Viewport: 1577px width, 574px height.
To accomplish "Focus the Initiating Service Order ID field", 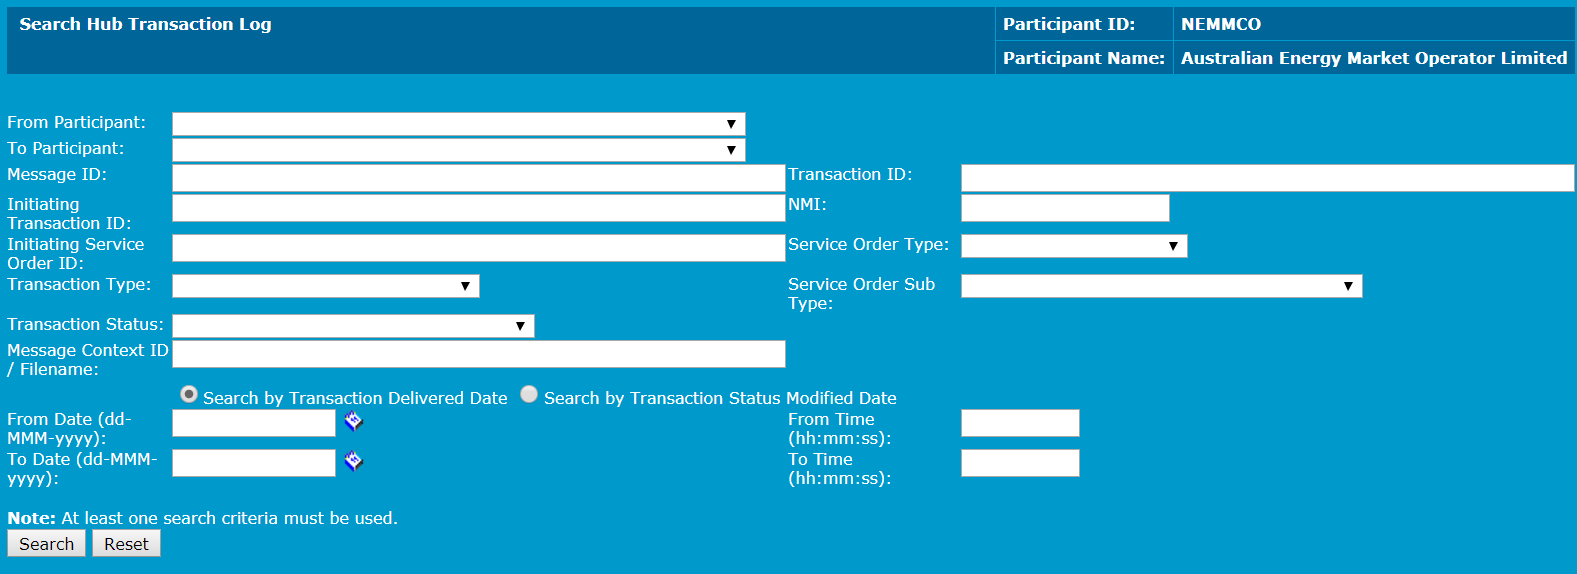I will tap(478, 248).
